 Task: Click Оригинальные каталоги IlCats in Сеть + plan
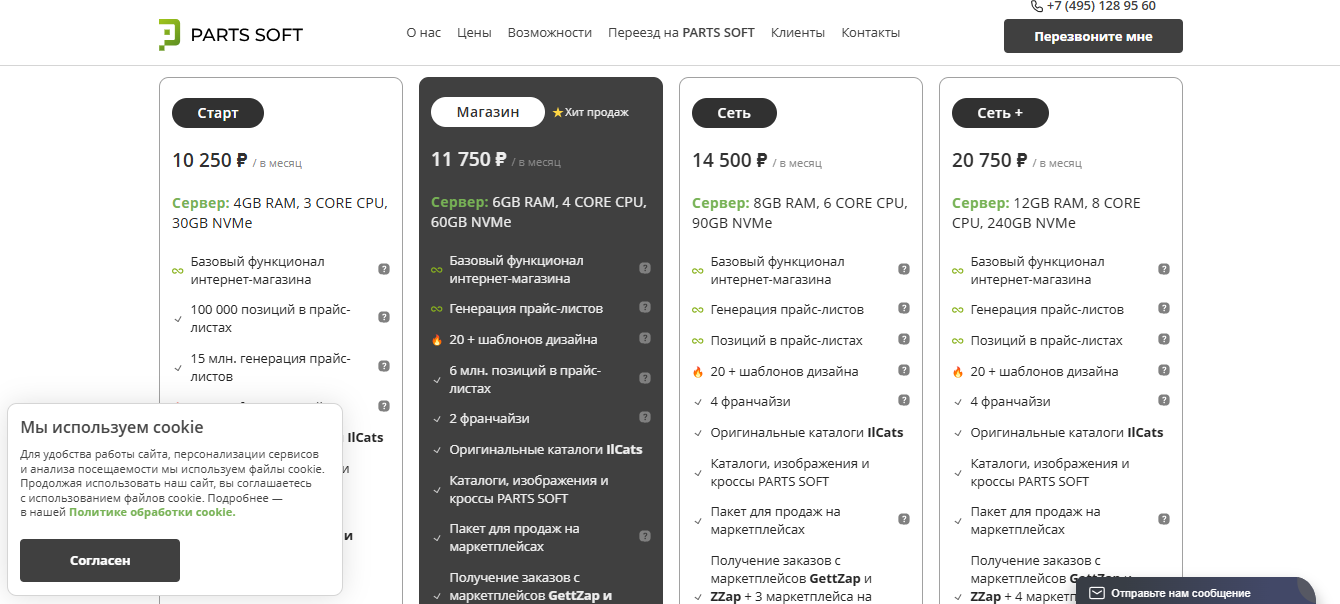click(1067, 432)
